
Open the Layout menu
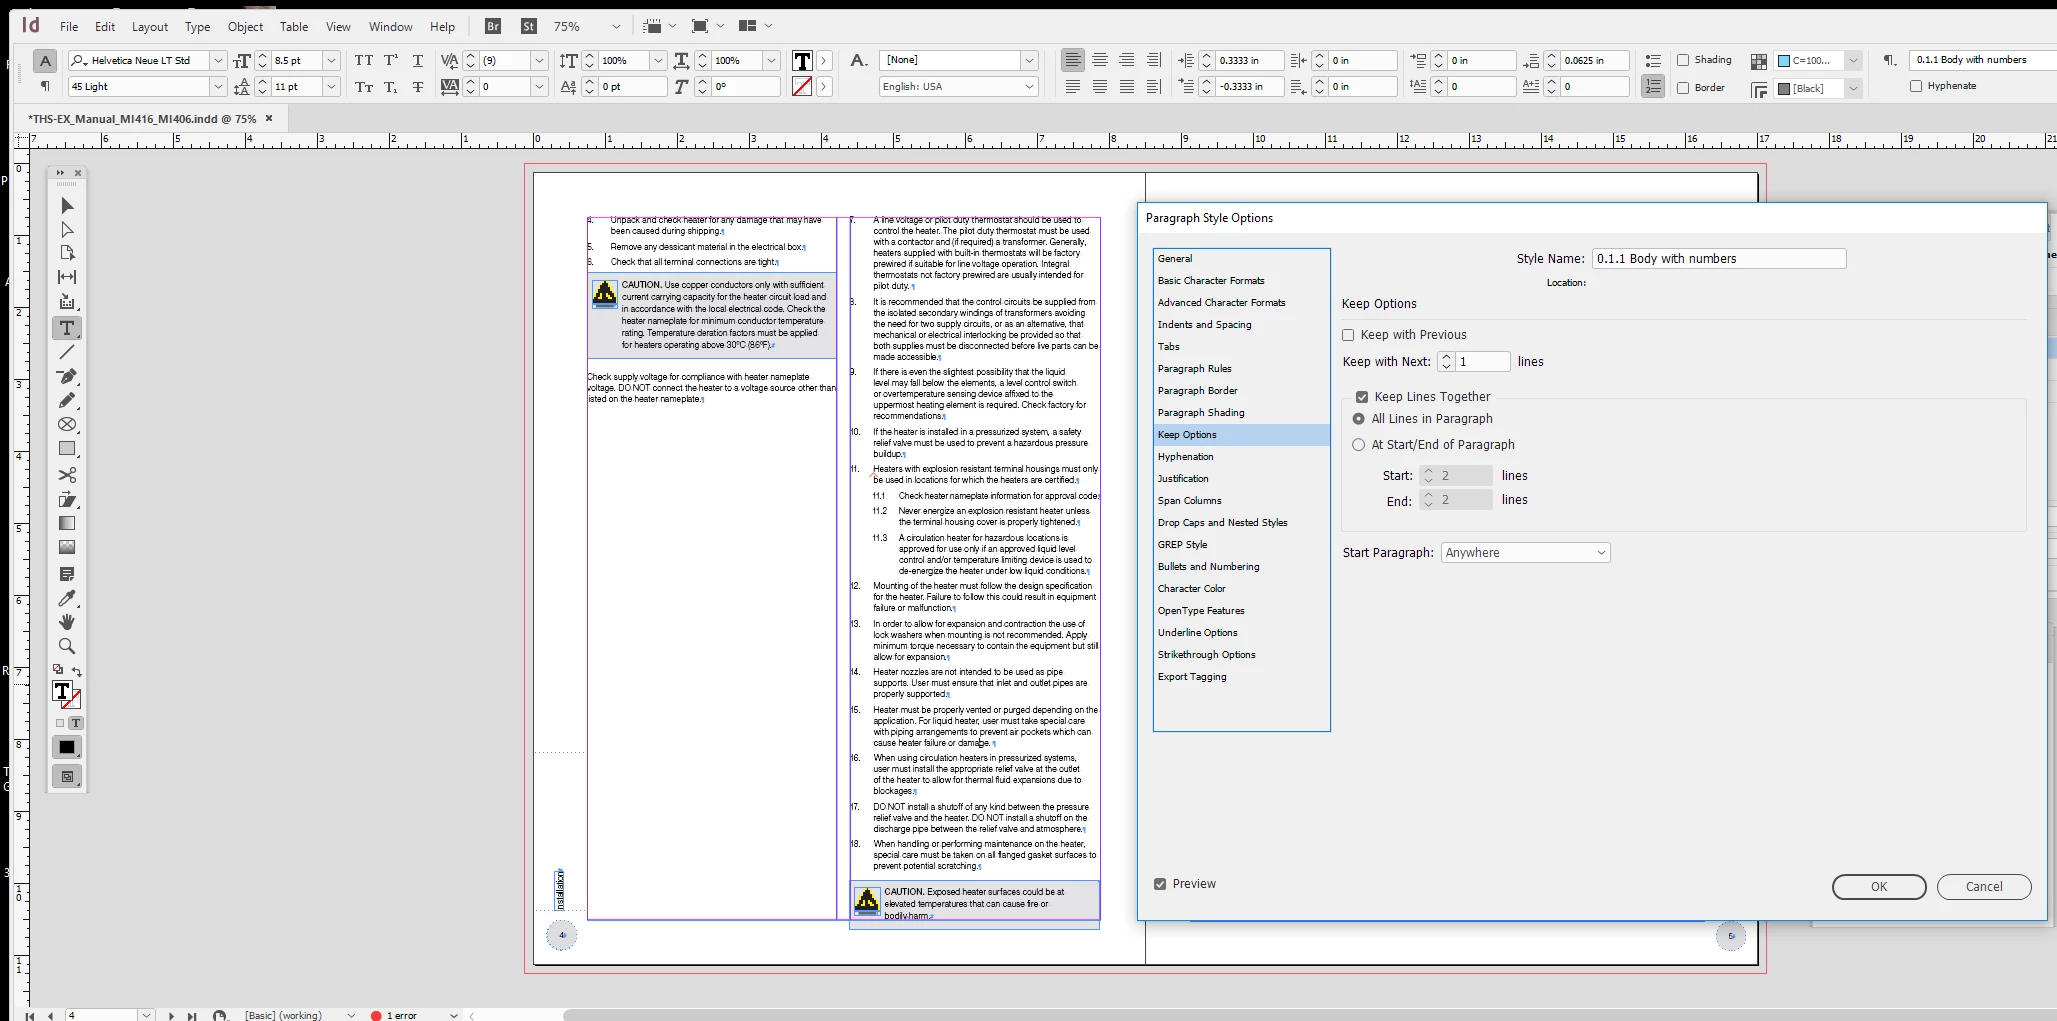(150, 27)
